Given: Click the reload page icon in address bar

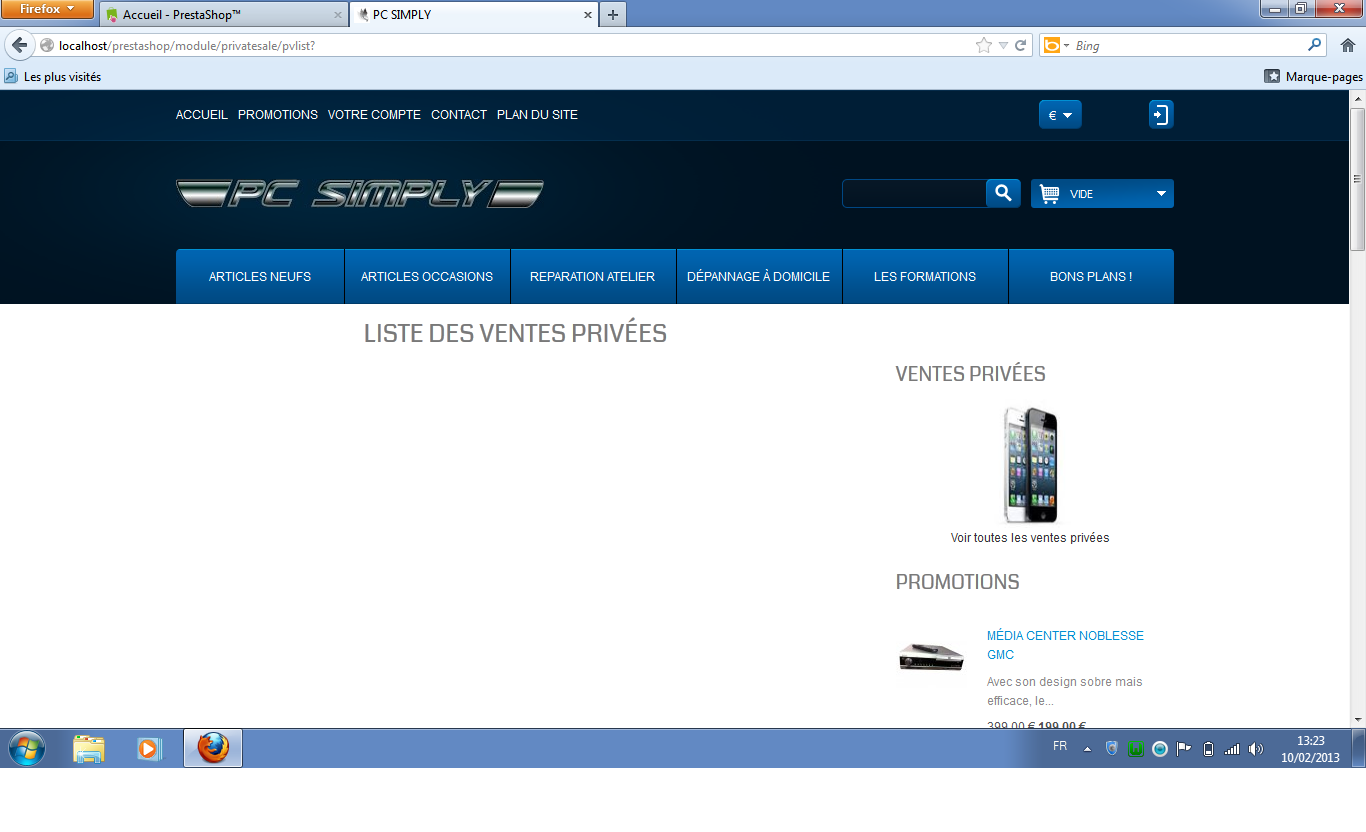Looking at the screenshot, I should coord(1021,45).
